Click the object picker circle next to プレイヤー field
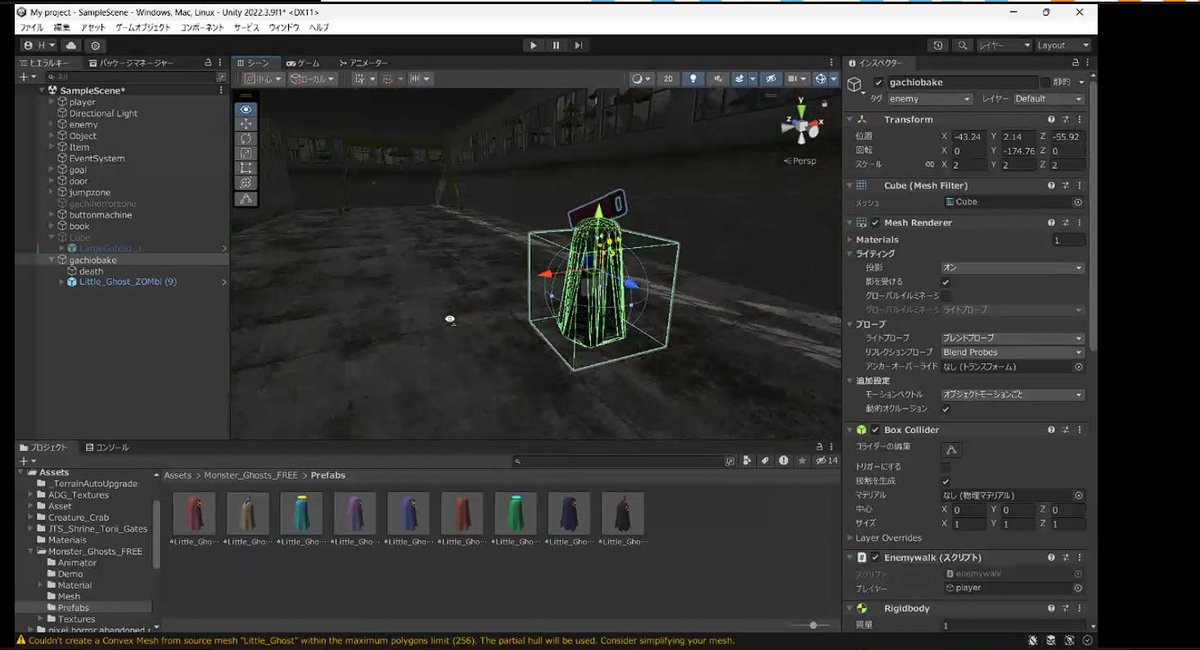1200x650 pixels. [1078, 587]
